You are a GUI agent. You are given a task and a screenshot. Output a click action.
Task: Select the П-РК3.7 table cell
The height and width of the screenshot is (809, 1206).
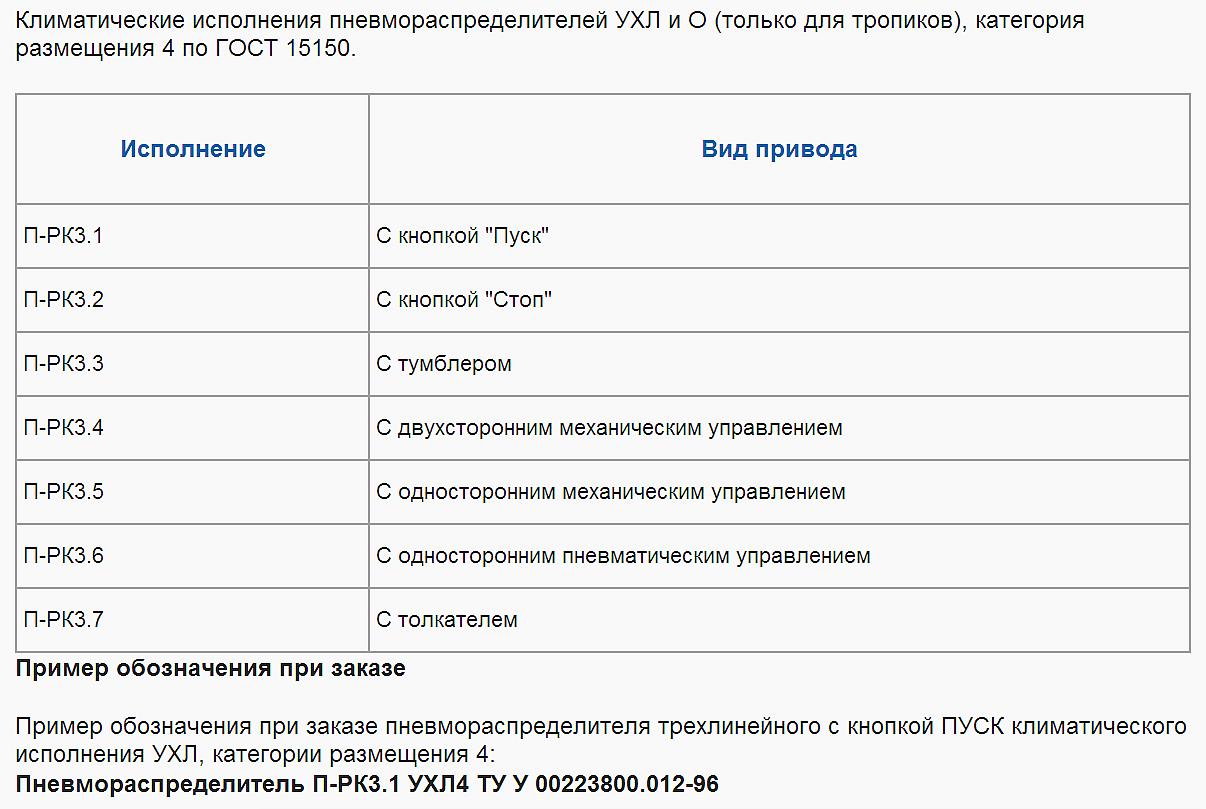193,620
